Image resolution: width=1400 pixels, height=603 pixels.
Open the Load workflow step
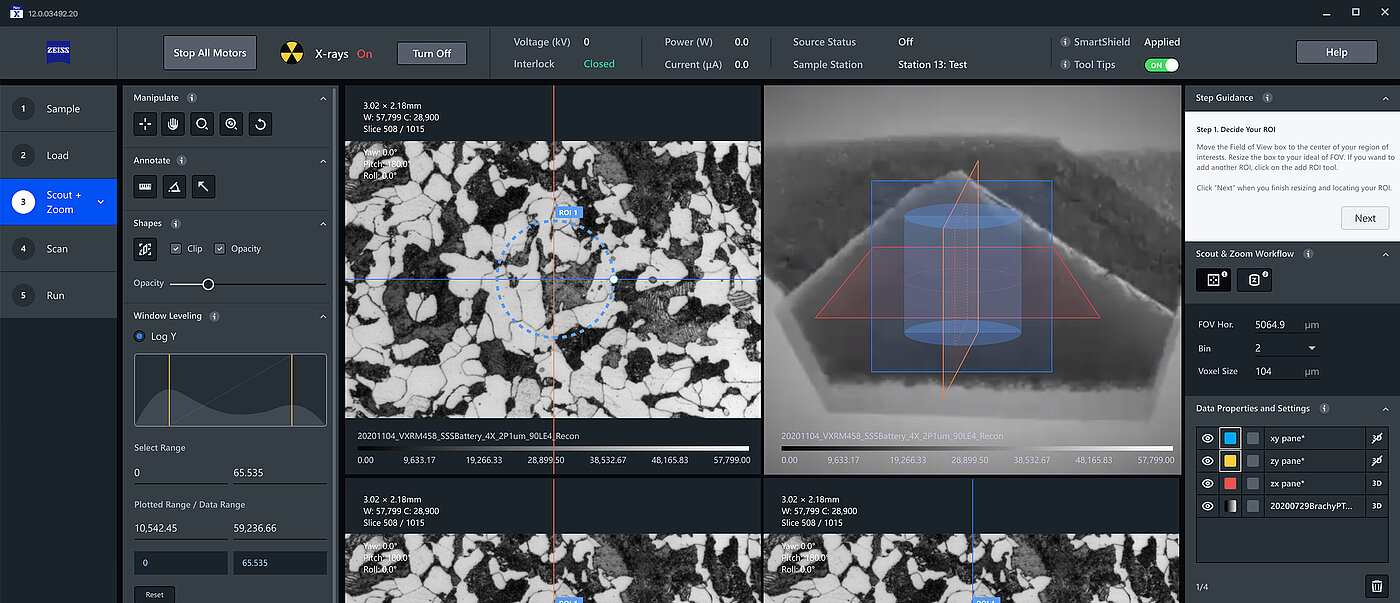point(58,155)
